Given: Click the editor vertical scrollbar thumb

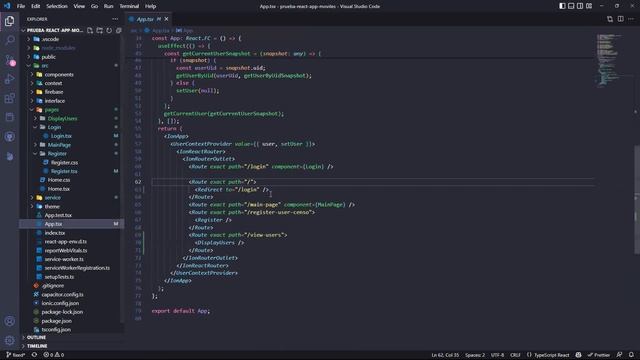Looking at the screenshot, I should point(637,200).
